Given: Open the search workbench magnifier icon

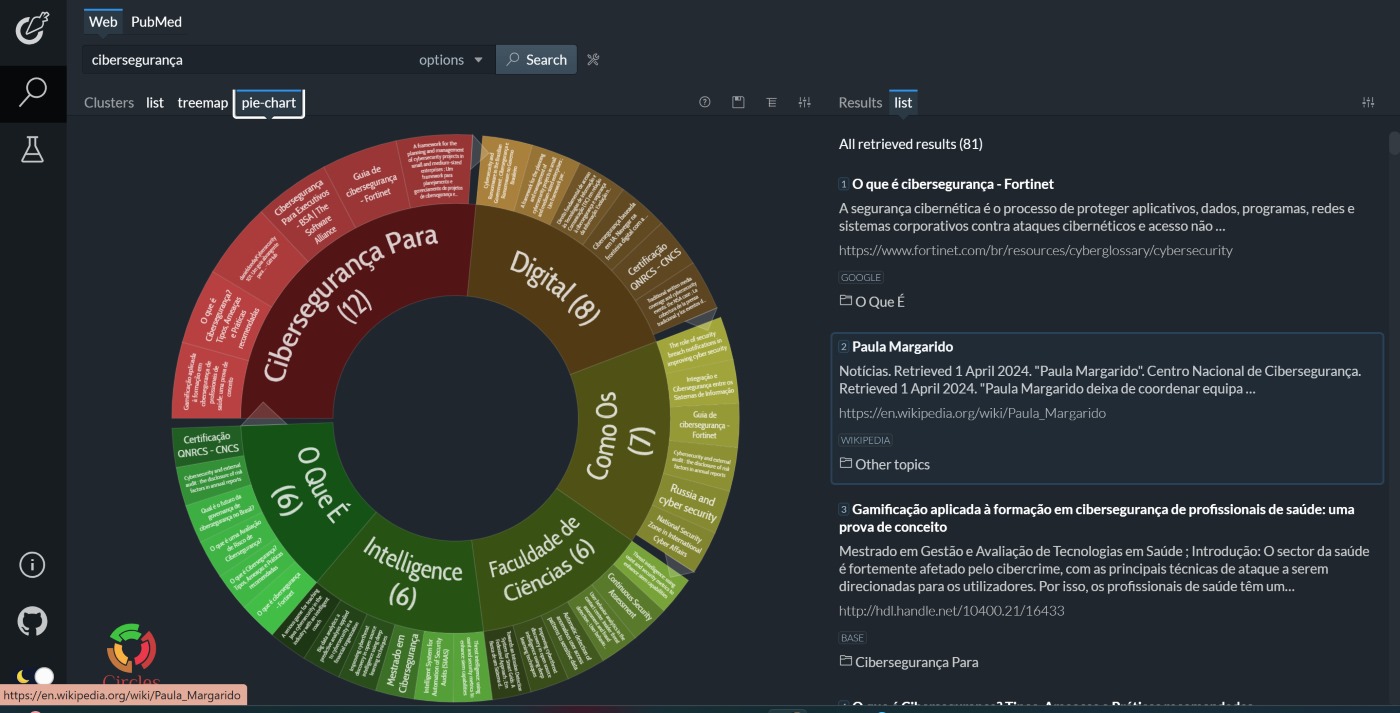Looking at the screenshot, I should click(32, 92).
